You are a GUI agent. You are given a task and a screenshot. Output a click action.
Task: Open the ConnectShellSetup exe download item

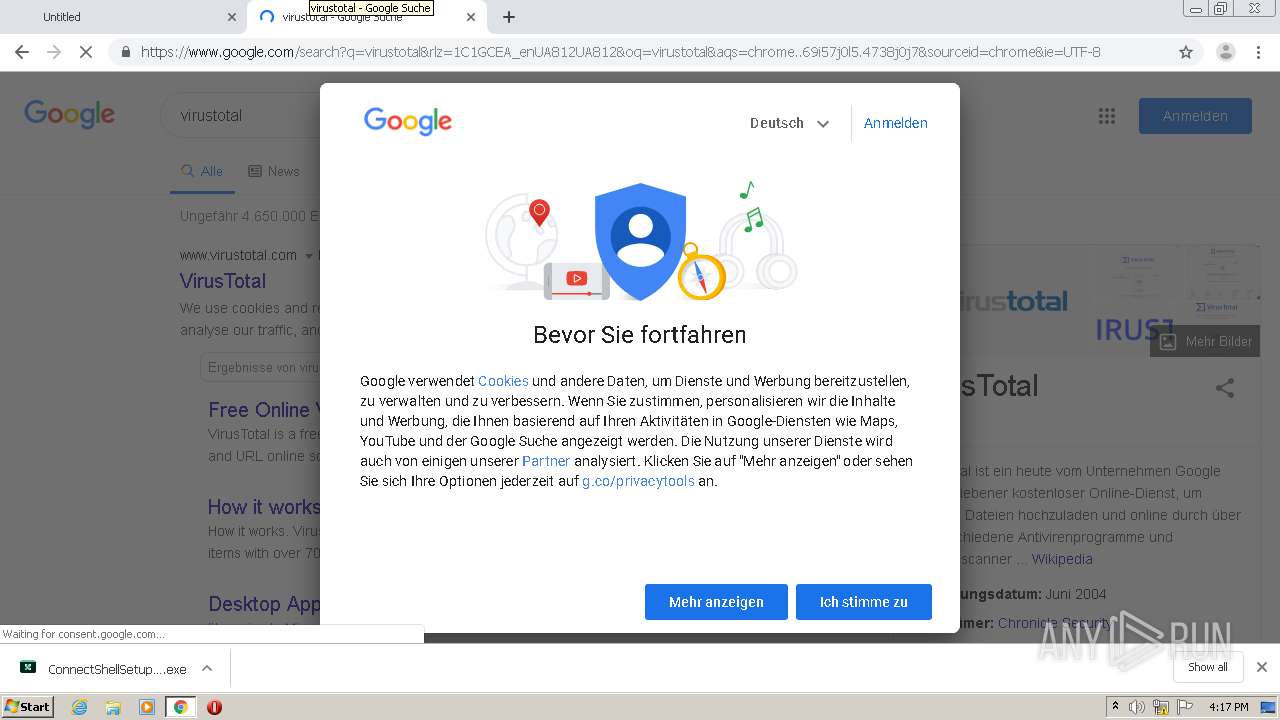point(104,669)
